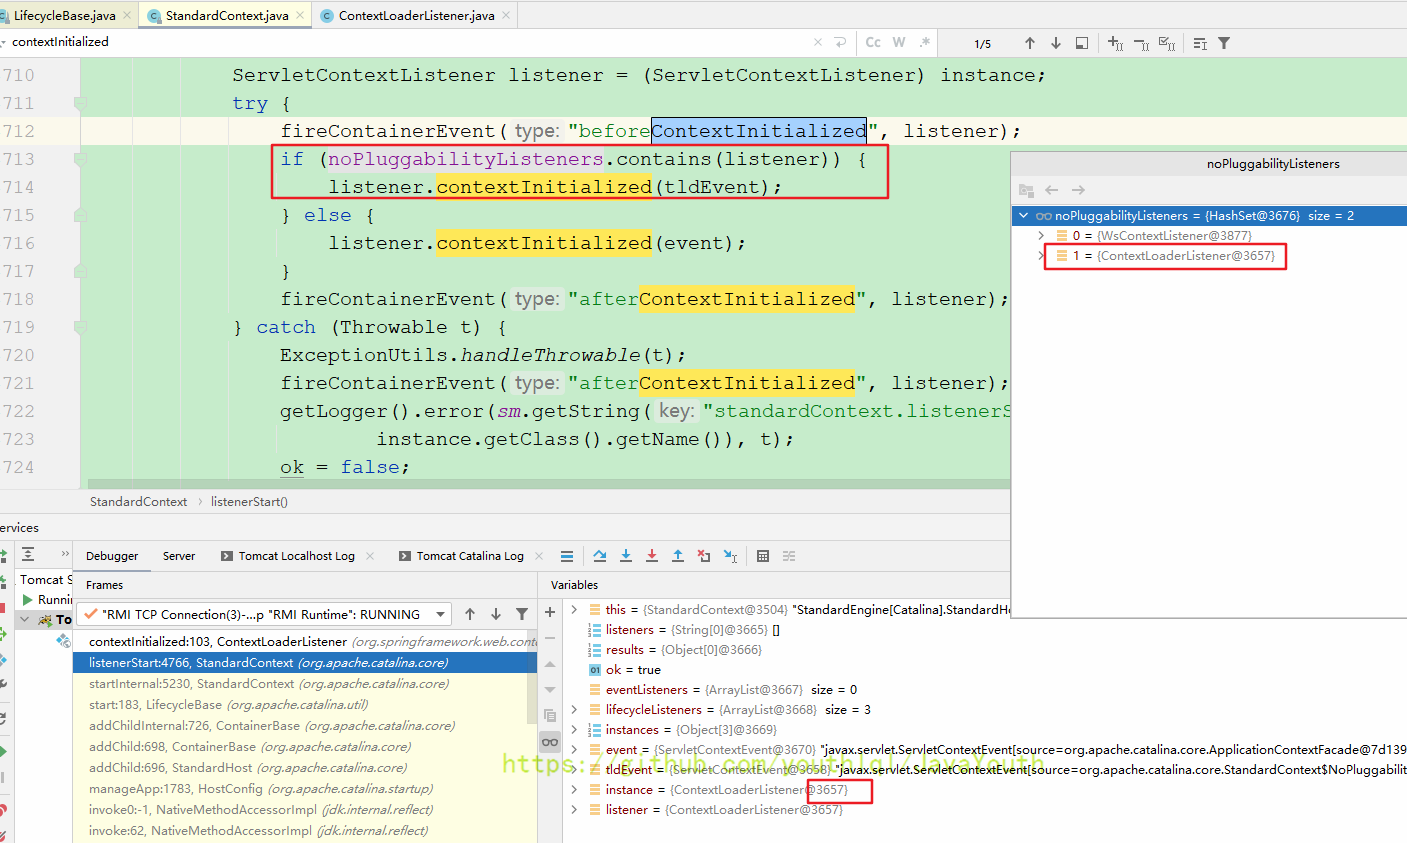Viewport: 1407px width, 843px height.
Task: Switch to the ContextLoaderListener.java tab
Action: click(416, 15)
